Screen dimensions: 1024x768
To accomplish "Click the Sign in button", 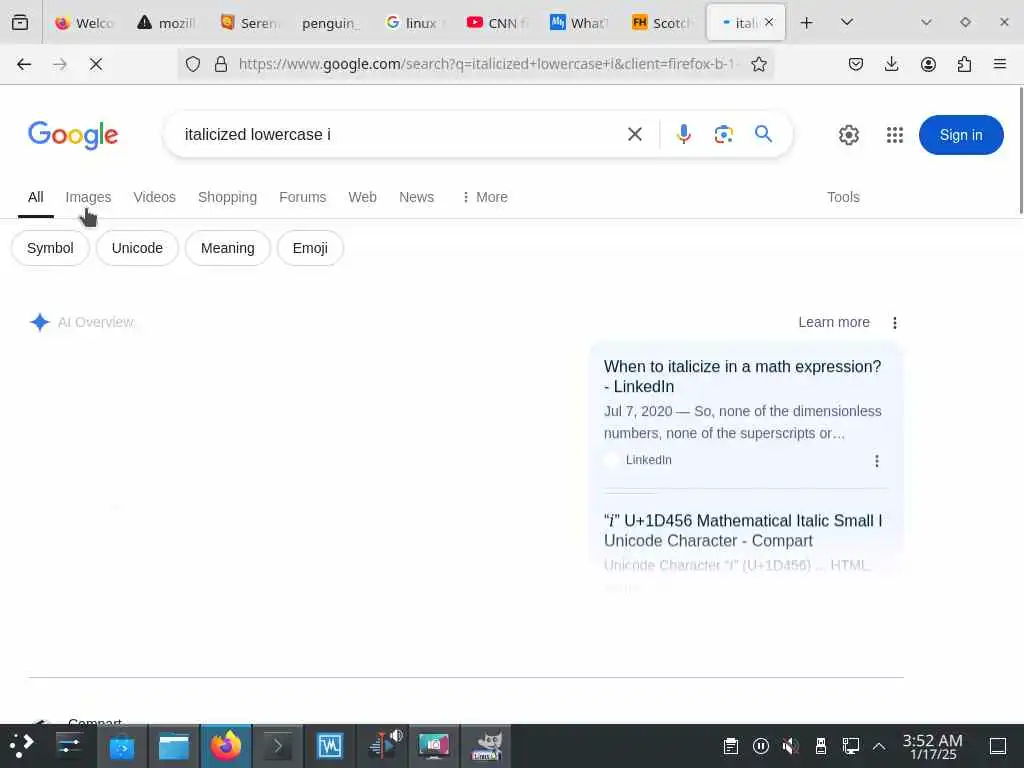I will tap(961, 135).
